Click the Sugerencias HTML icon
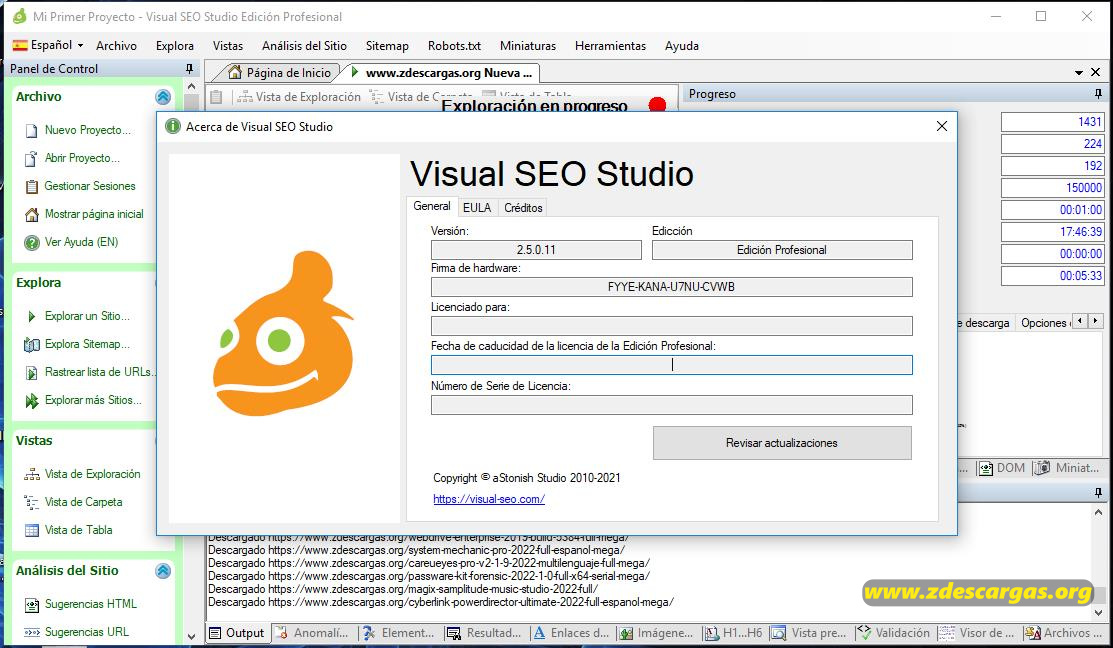 point(31,605)
